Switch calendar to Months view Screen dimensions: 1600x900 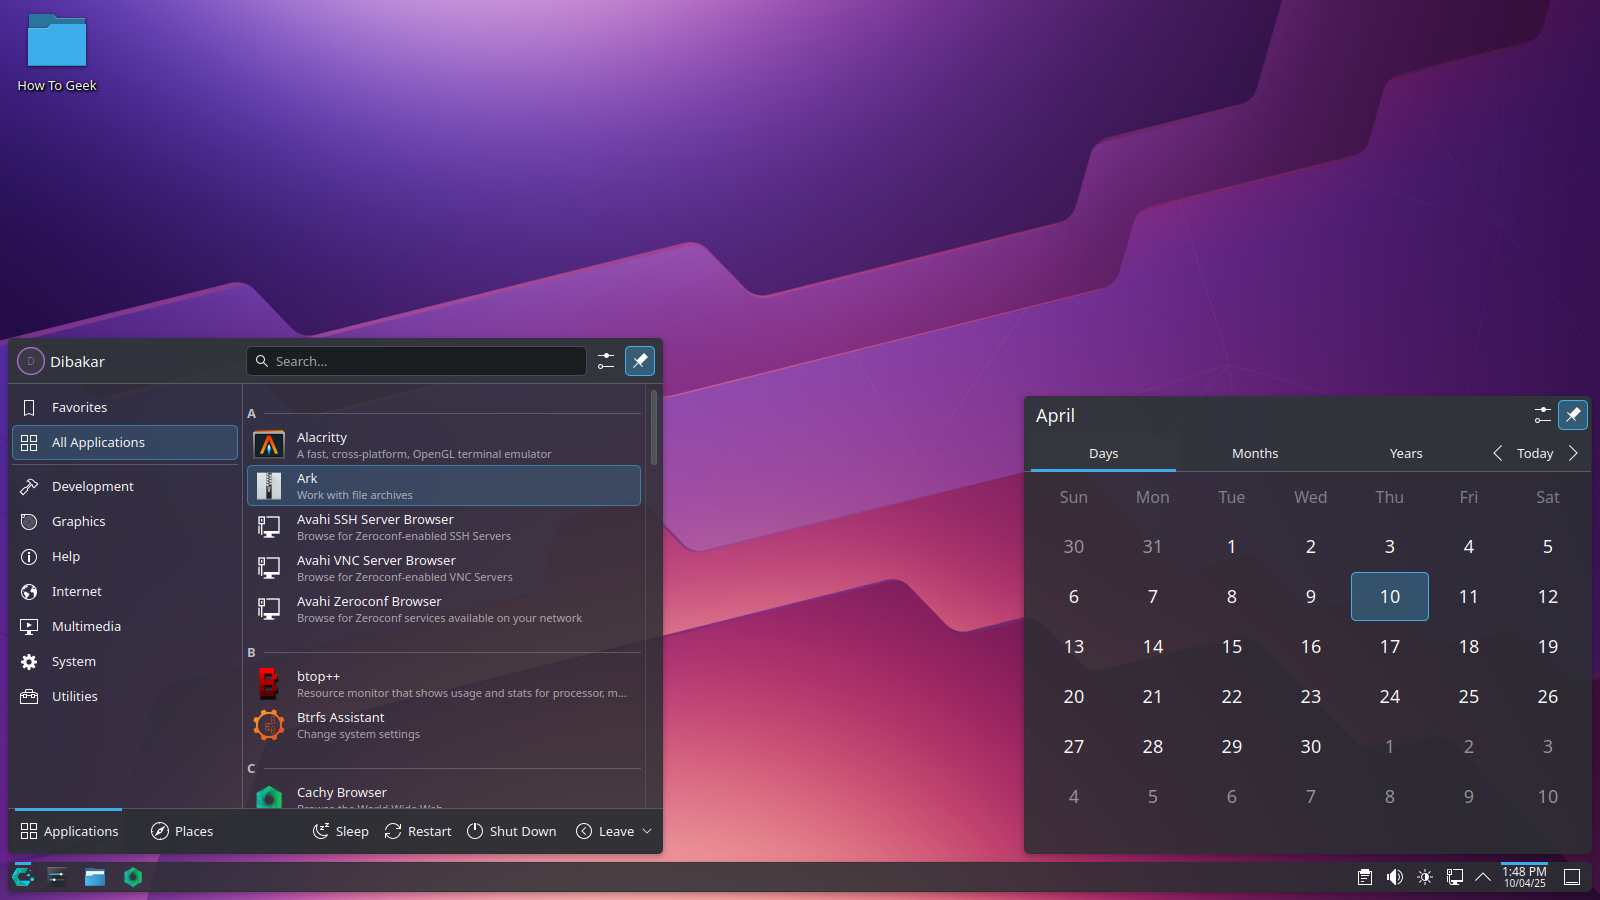tap(1255, 453)
